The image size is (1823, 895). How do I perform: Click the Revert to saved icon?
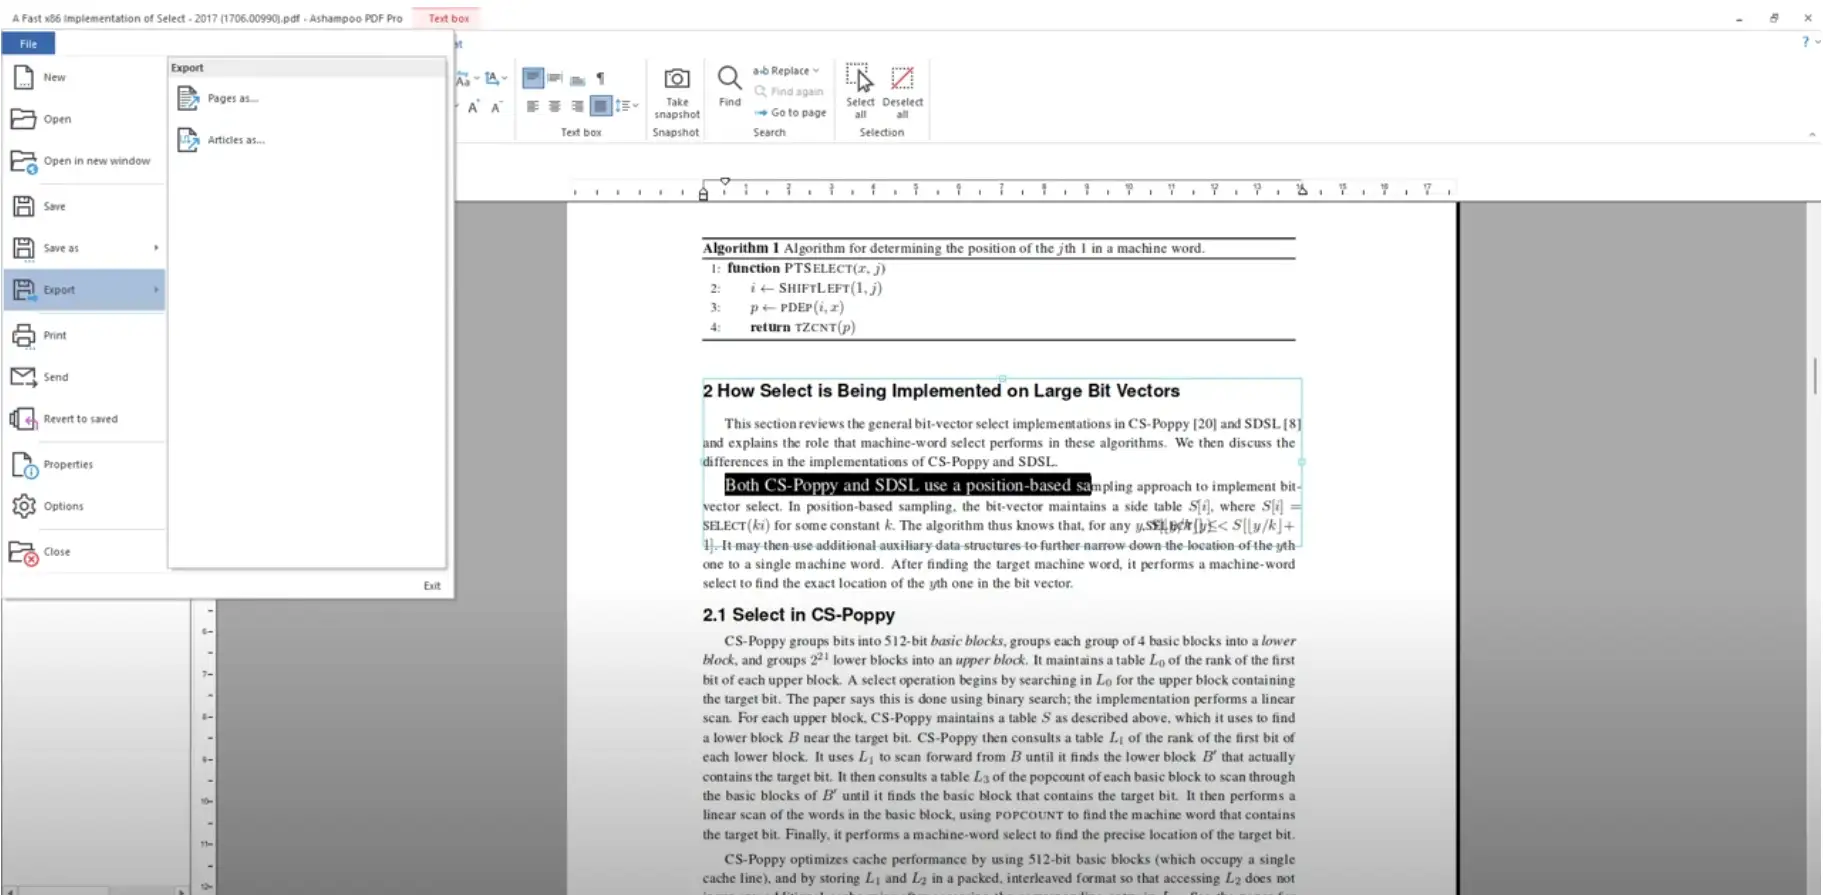[23, 419]
